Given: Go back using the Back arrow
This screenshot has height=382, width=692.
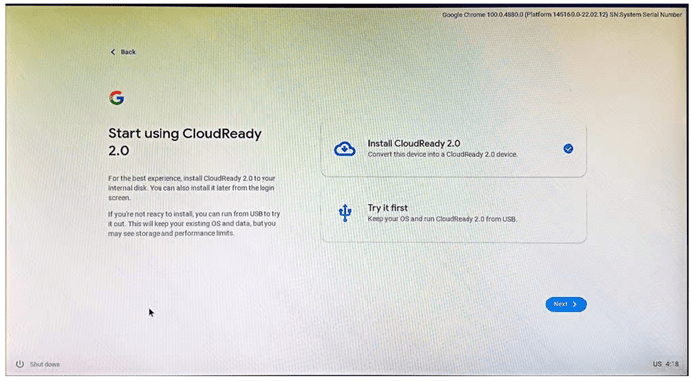Looking at the screenshot, I should 113,52.
